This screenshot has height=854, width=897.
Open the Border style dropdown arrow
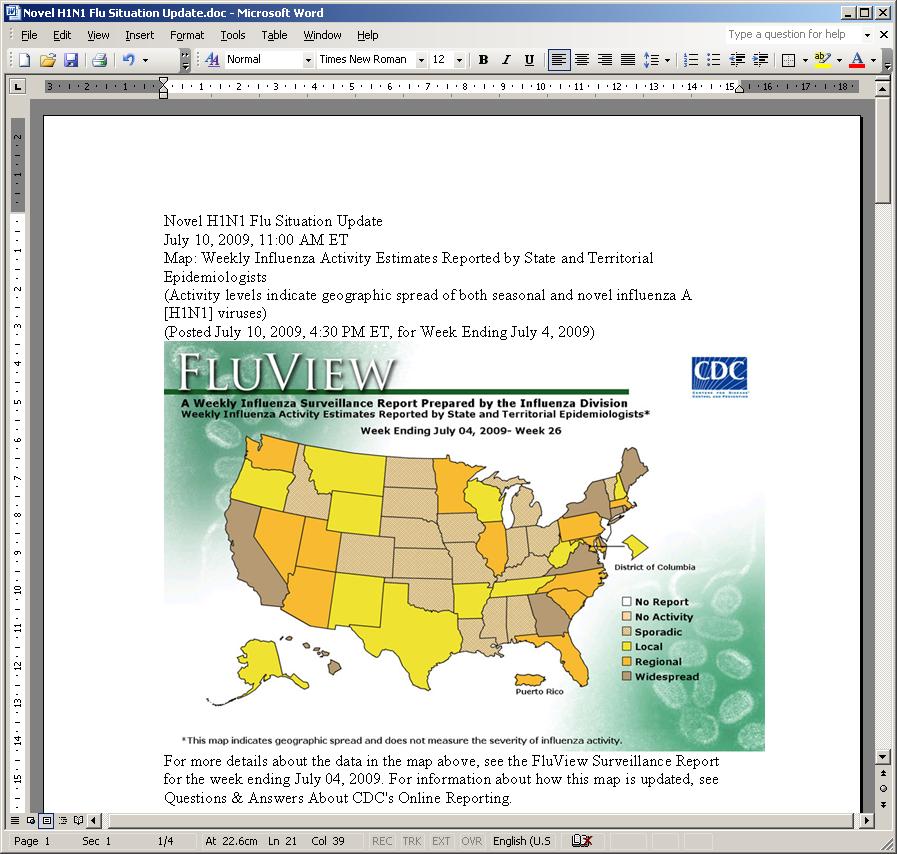tap(805, 59)
